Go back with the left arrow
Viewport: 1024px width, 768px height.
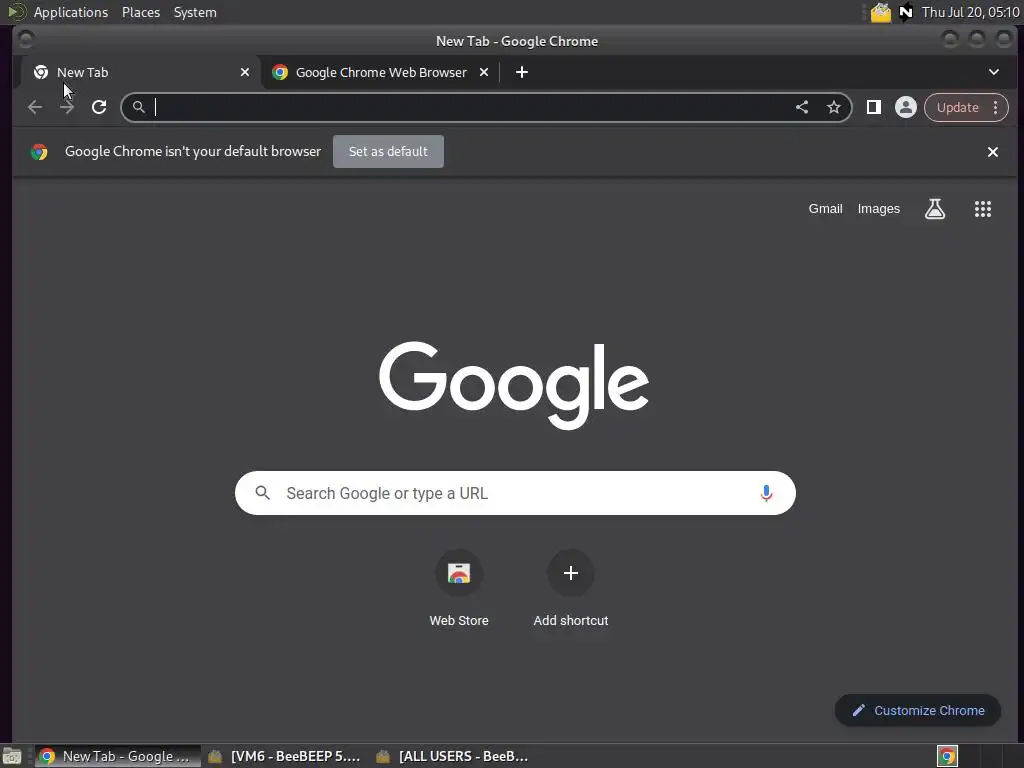point(35,107)
